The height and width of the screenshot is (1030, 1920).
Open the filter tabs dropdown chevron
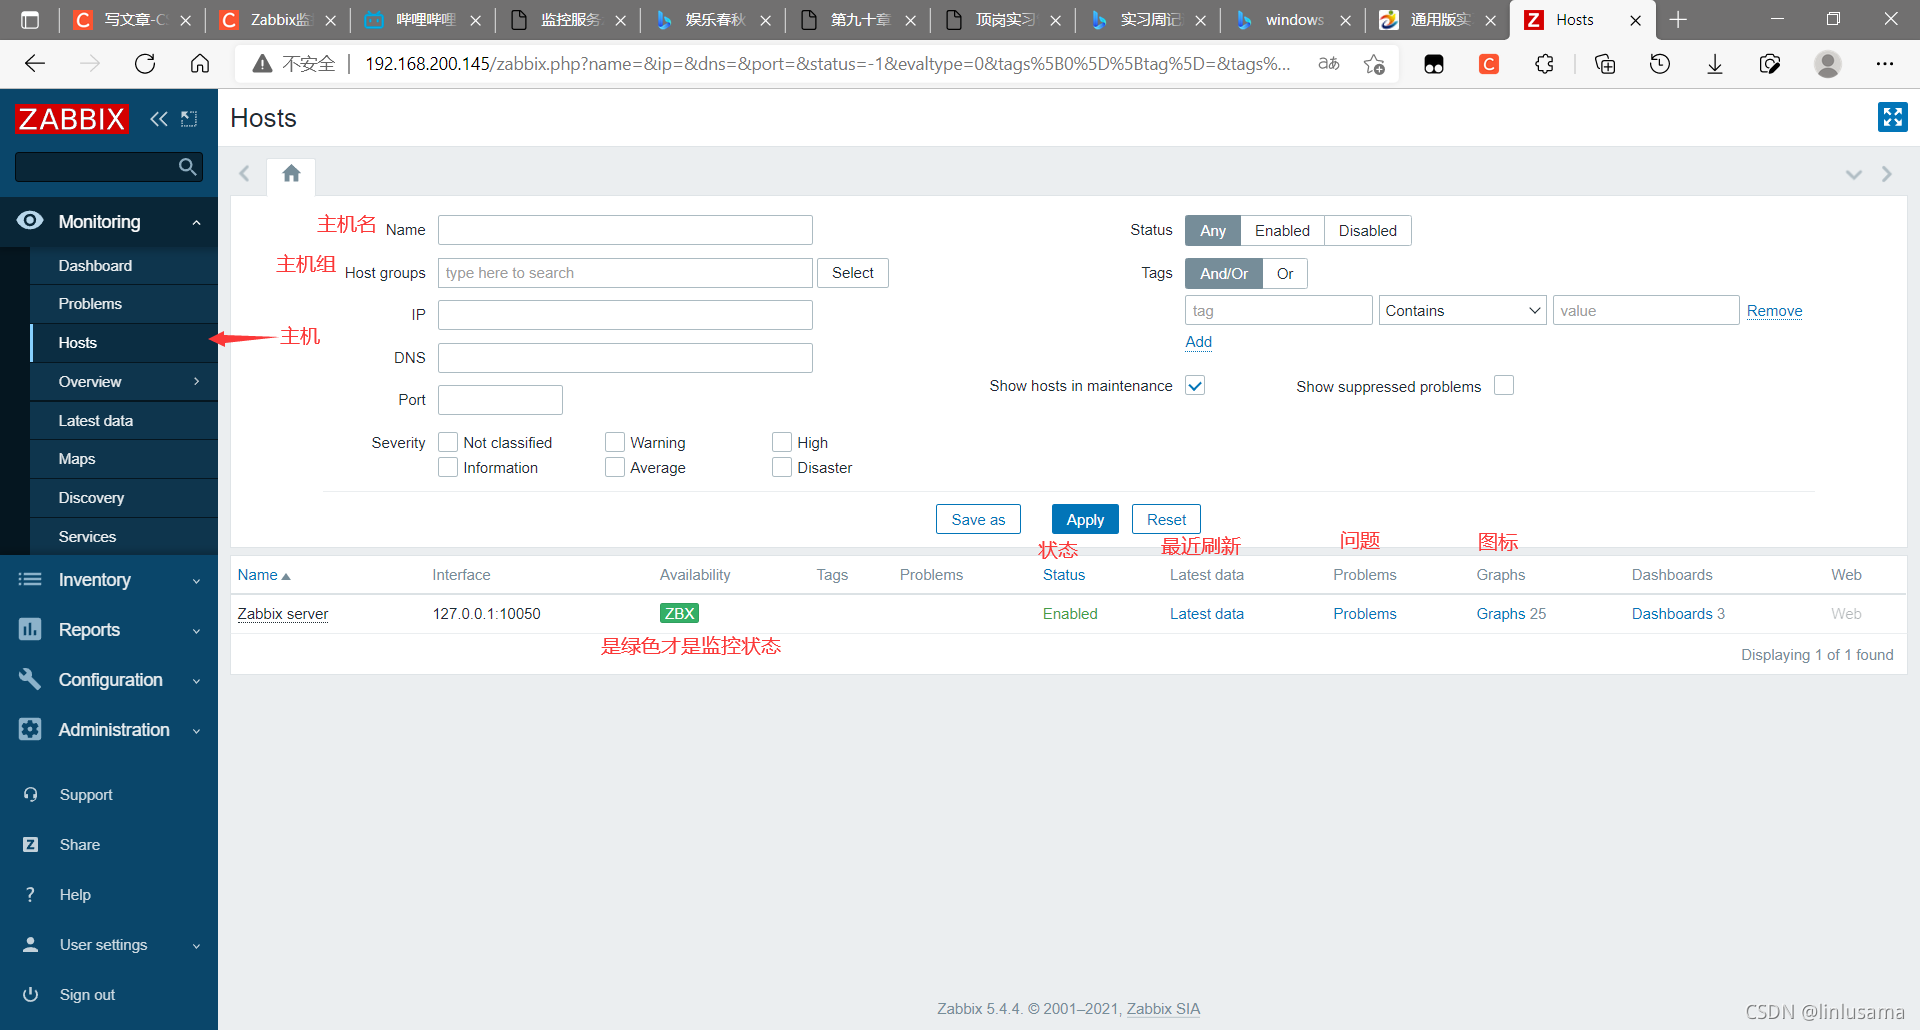point(1853,174)
